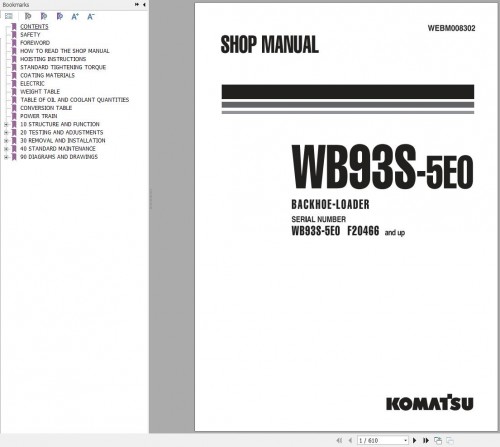The width and height of the screenshot is (500, 447).
Task: Click the bookmark icon beside ELECTRIC
Action: (14, 84)
